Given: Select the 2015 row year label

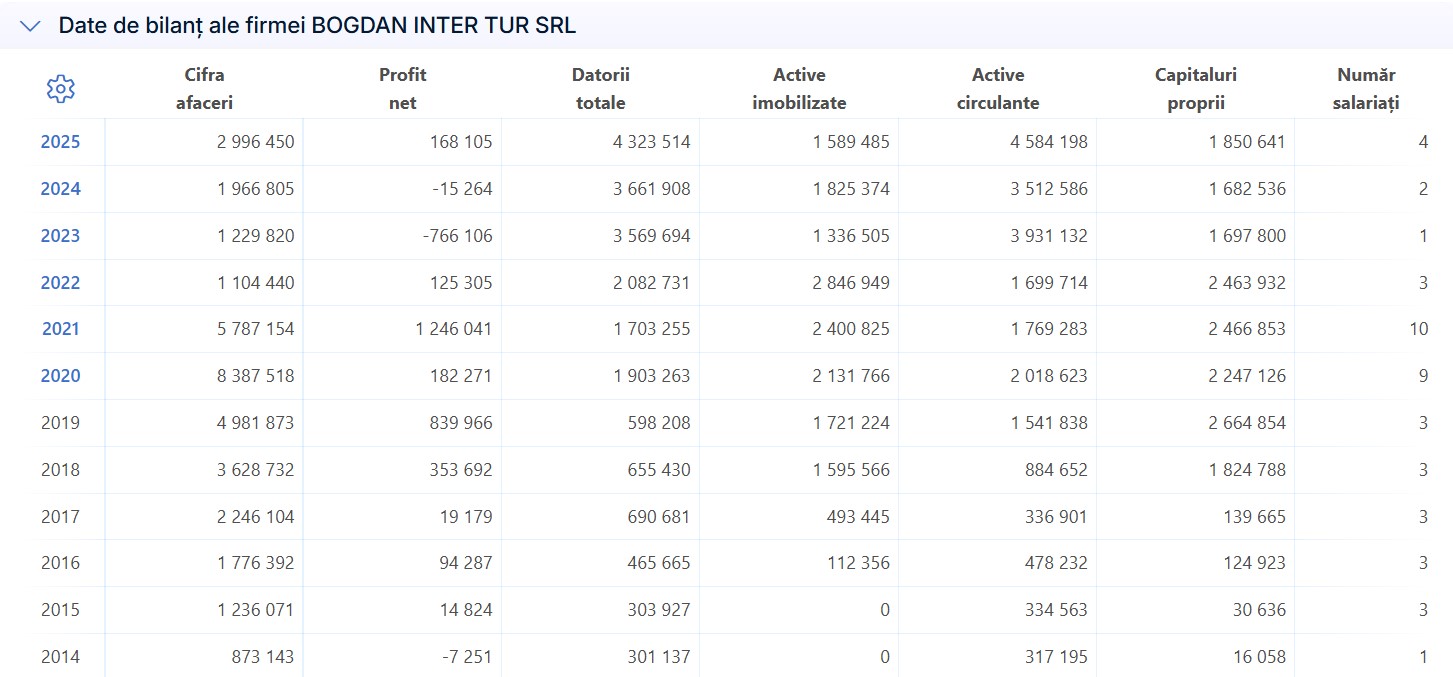Looking at the screenshot, I should pos(60,610).
